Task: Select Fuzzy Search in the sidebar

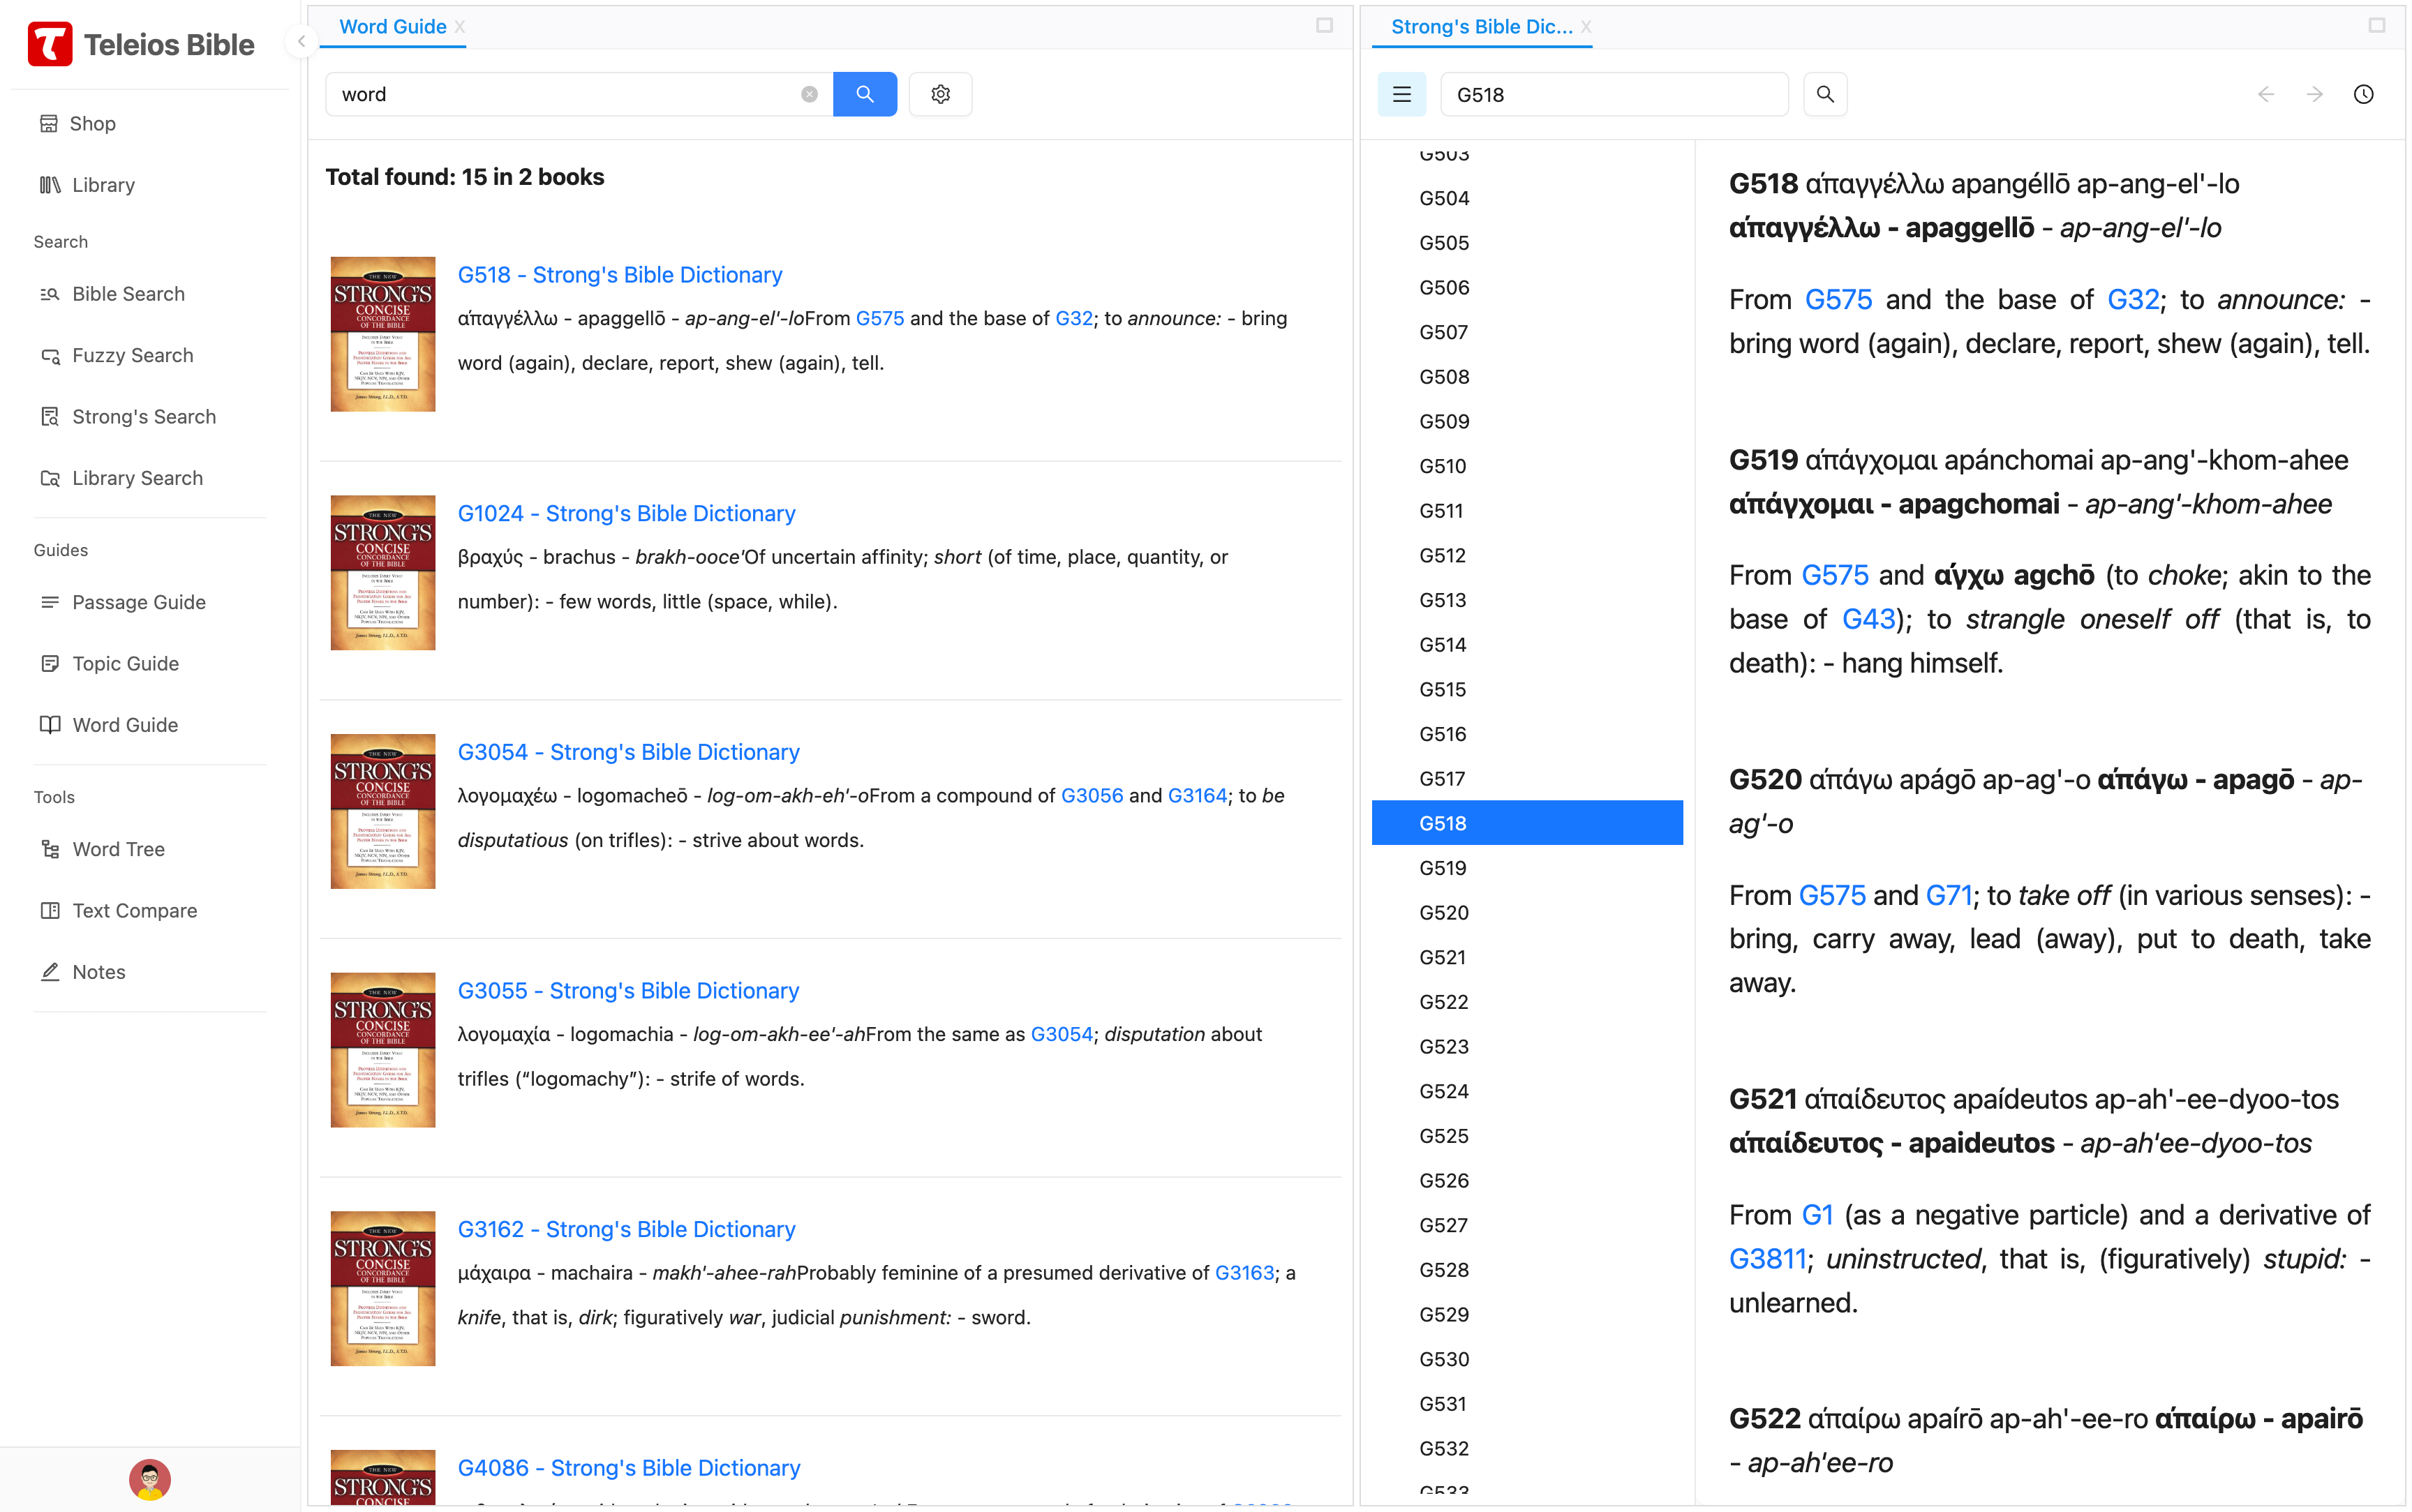Action: pyautogui.click(x=132, y=355)
